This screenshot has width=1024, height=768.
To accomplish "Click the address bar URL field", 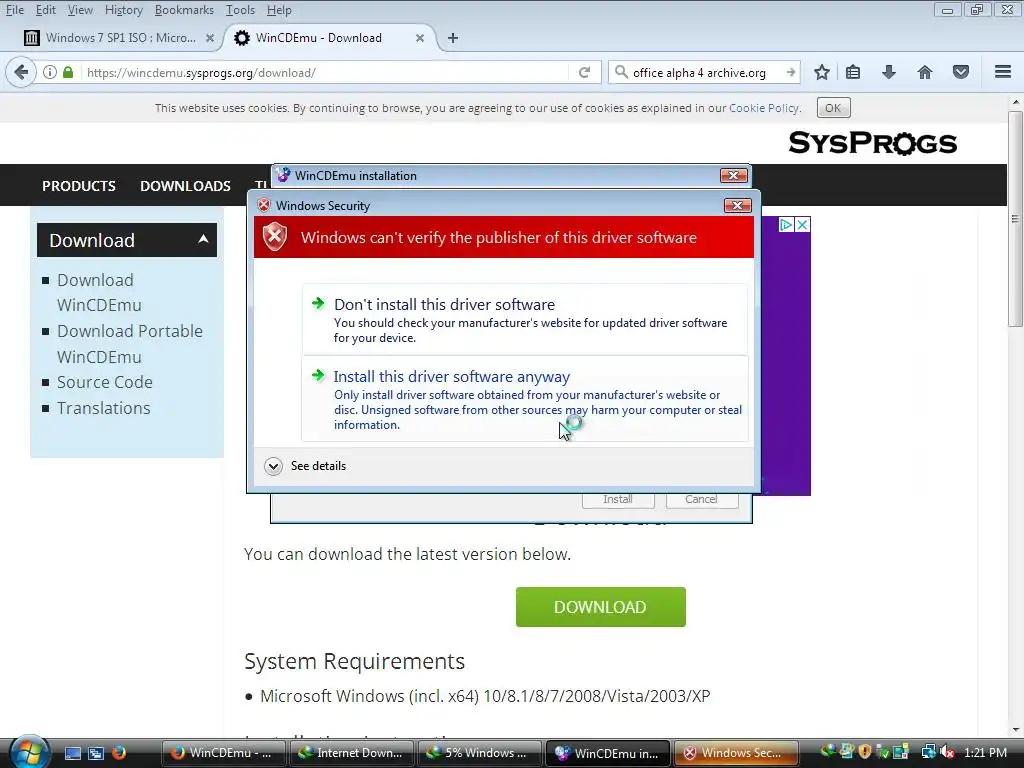I will [327, 72].
